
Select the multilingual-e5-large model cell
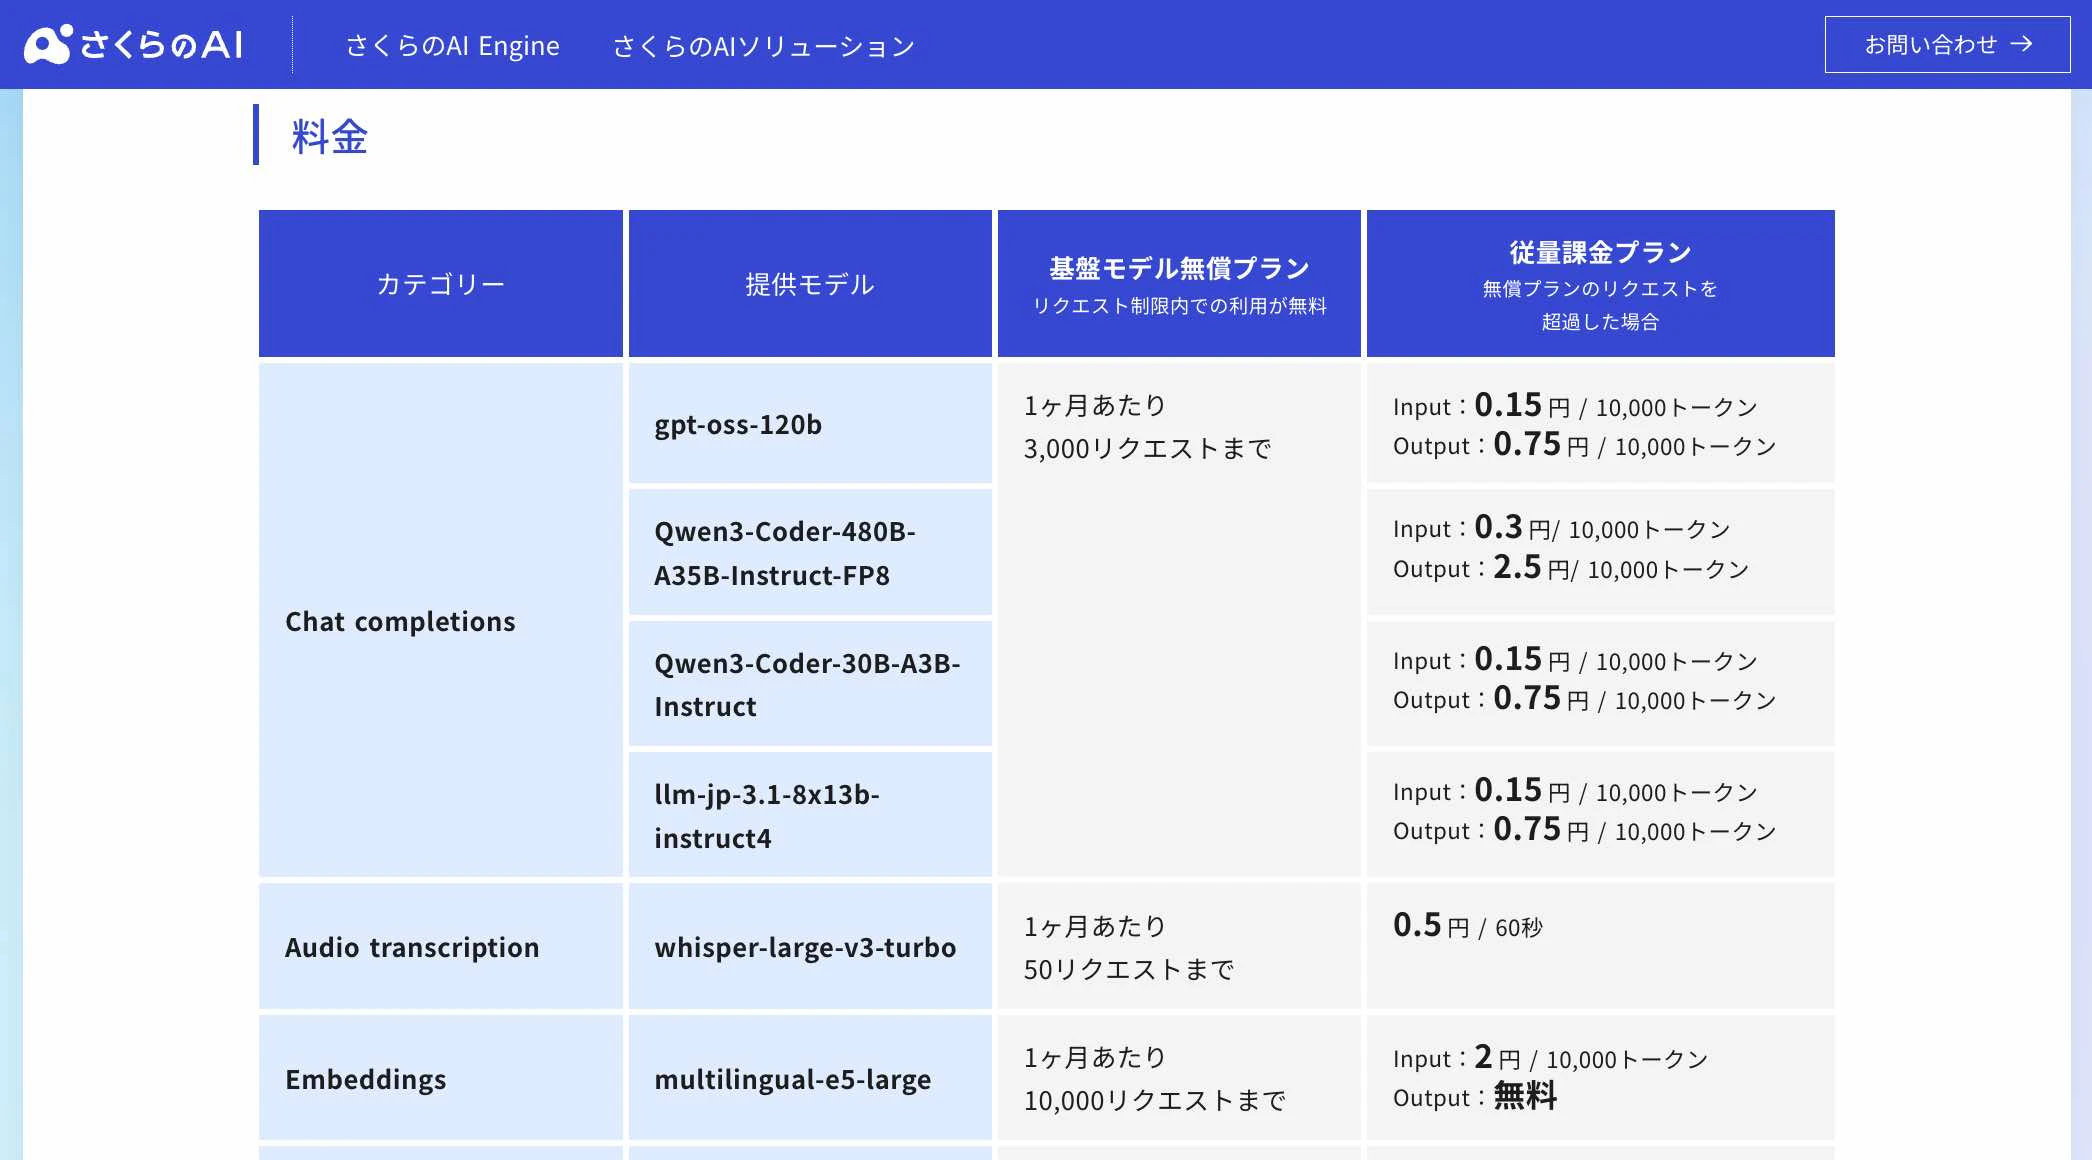click(x=810, y=1078)
